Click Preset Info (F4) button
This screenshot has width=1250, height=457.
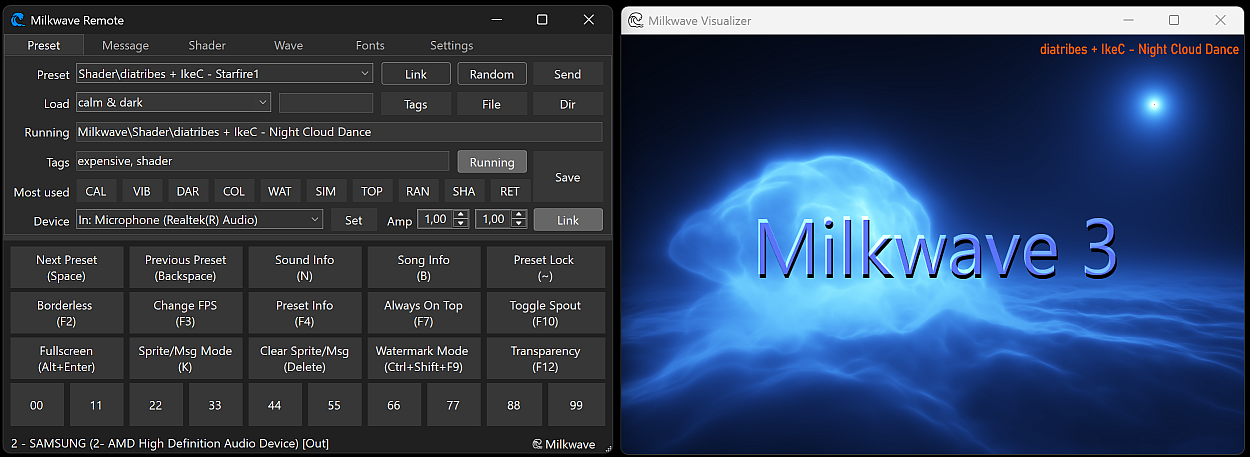305,313
